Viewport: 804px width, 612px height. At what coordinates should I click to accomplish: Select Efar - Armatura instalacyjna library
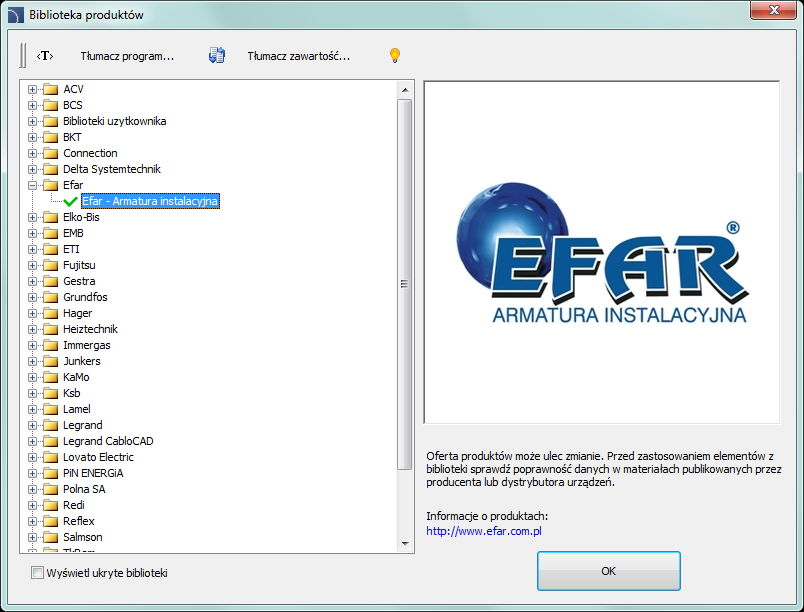pyautogui.click(x=150, y=201)
